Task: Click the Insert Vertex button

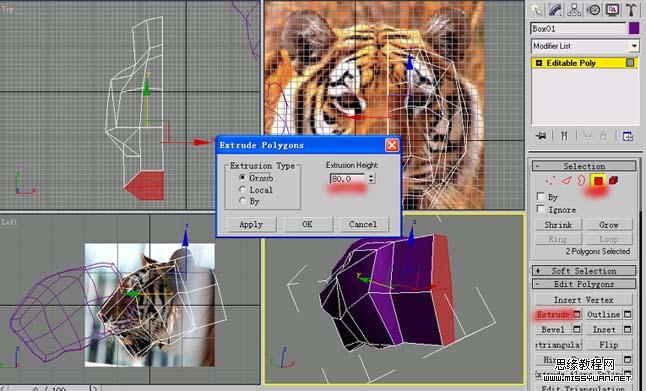Action: pyautogui.click(x=583, y=300)
